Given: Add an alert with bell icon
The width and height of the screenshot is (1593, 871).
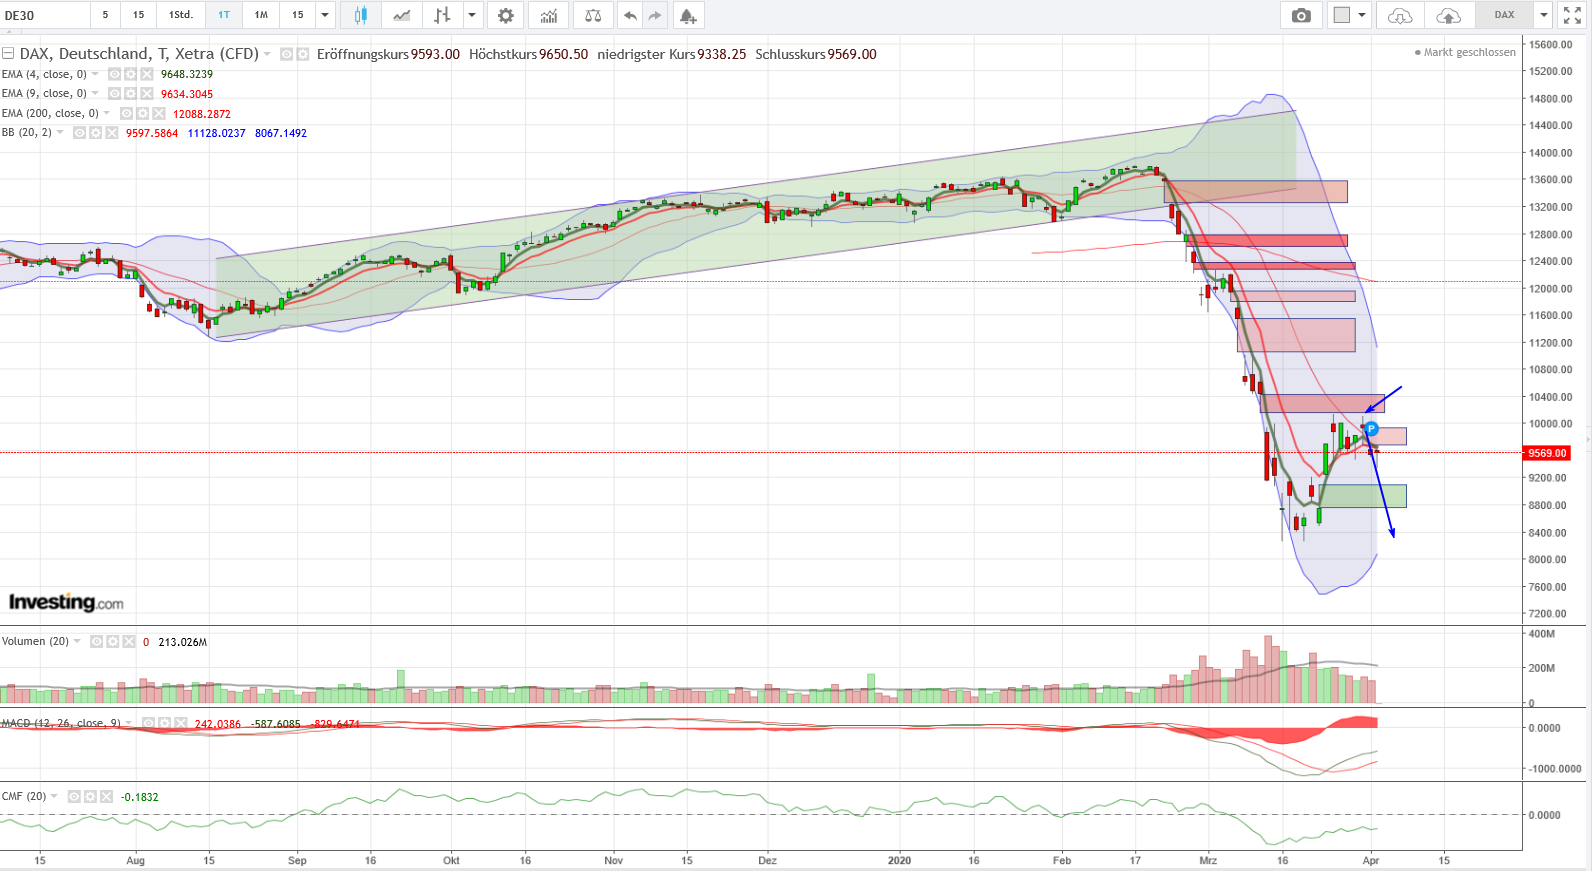Looking at the screenshot, I should tap(688, 15).
